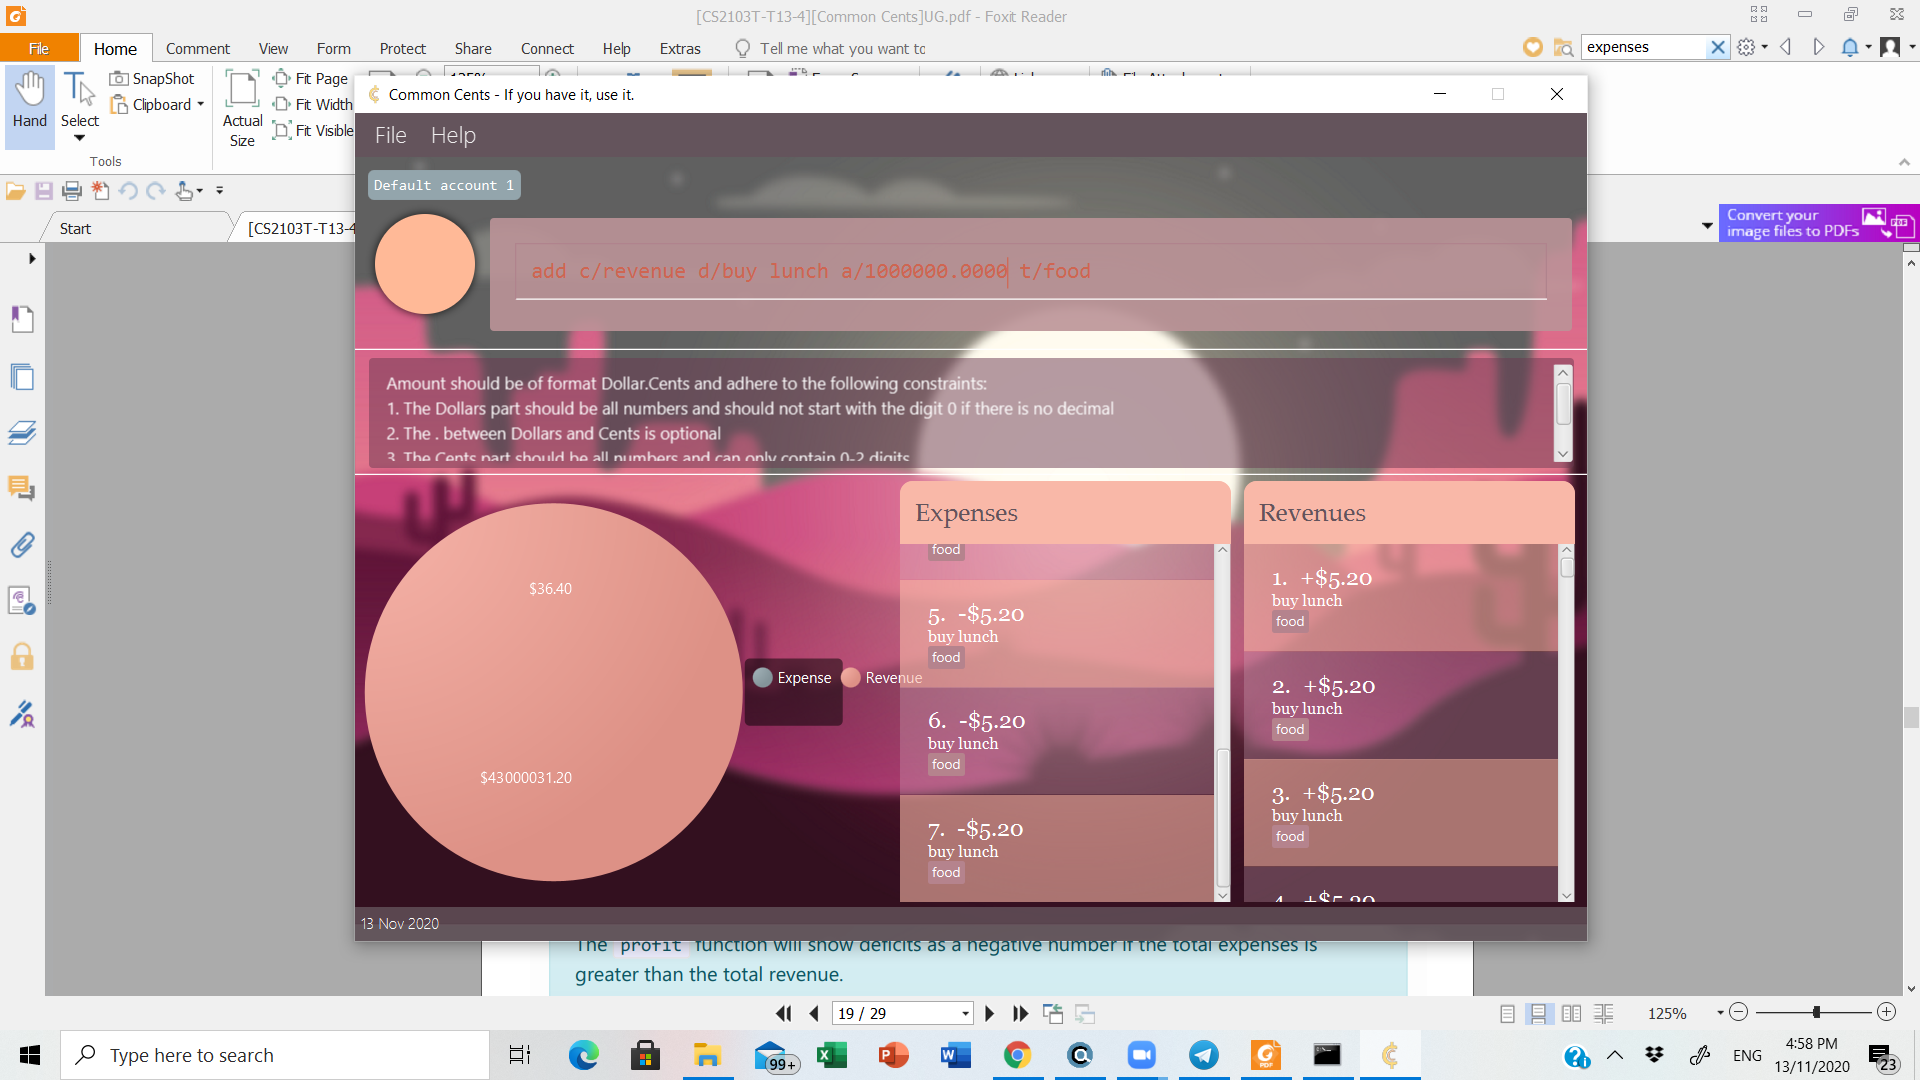Open the Bookmarks panel in sidebar

[x=22, y=319]
